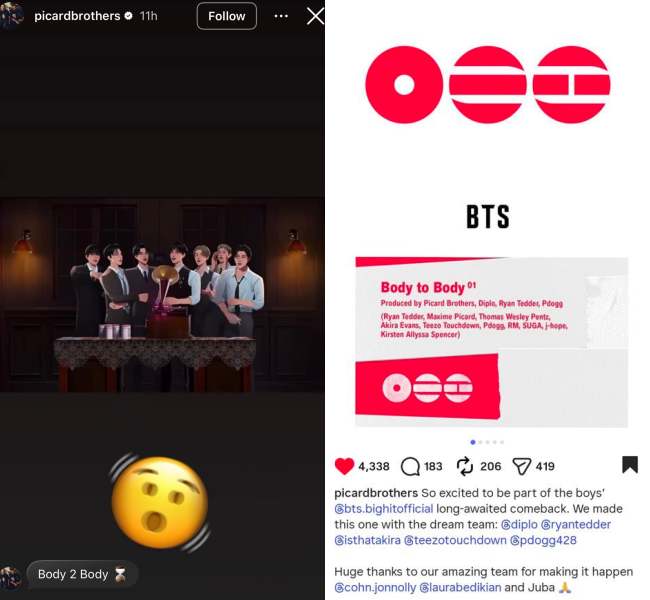Open picardbrothers username in story header
The width and height of the screenshot is (650, 600).
click(x=77, y=16)
